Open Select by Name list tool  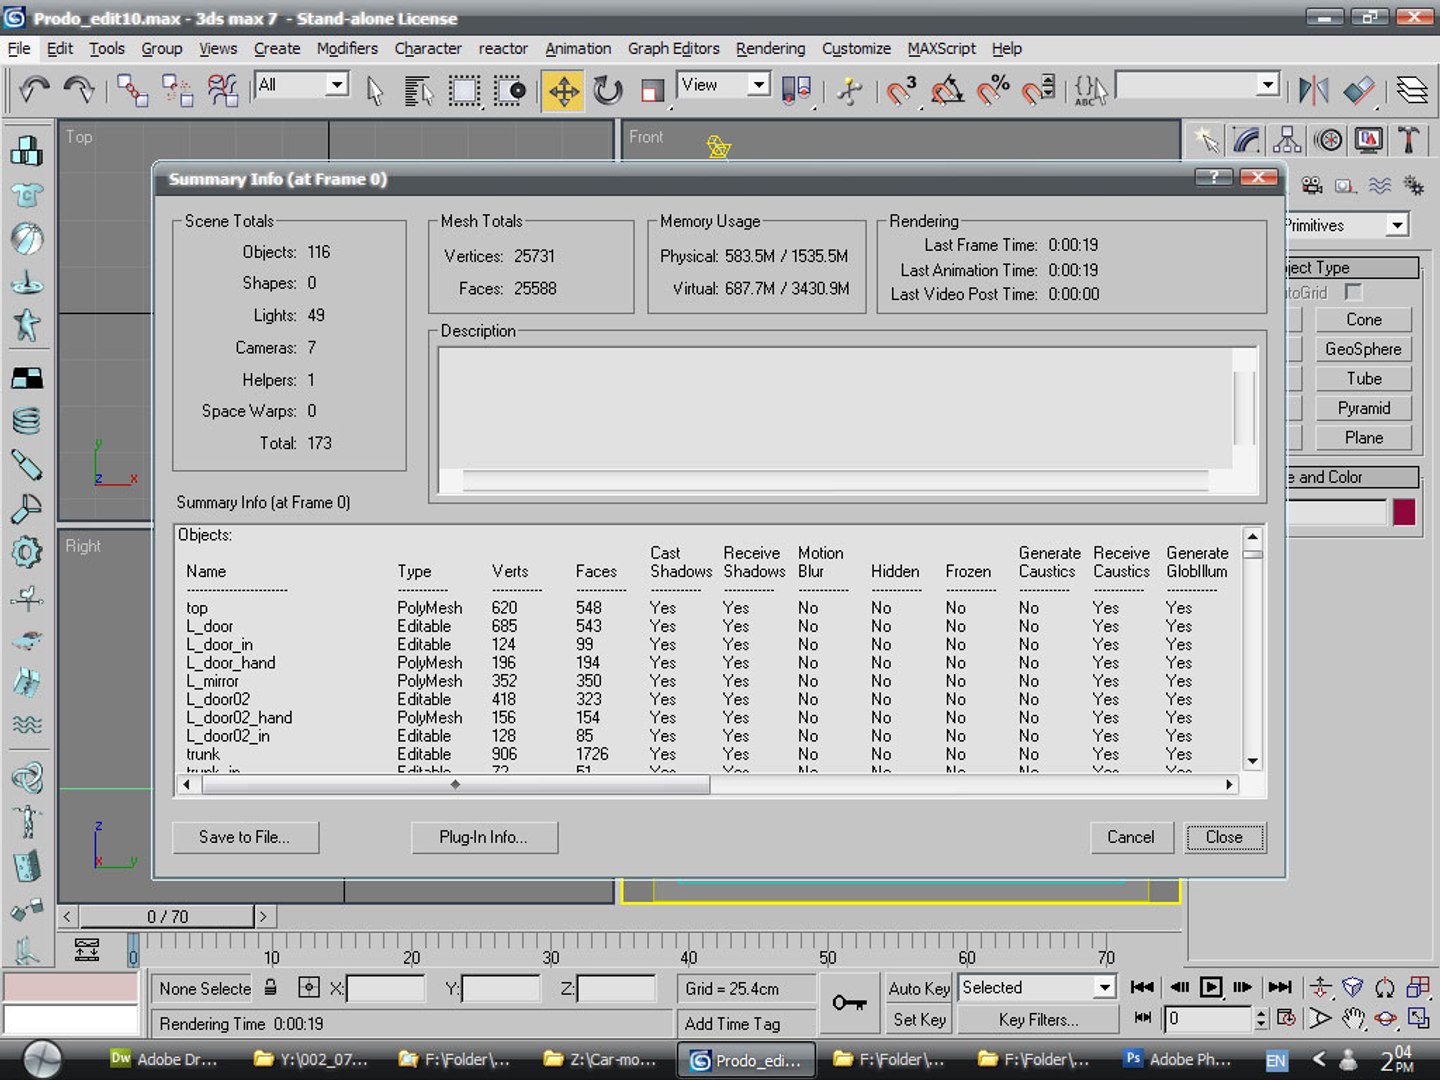(x=418, y=90)
